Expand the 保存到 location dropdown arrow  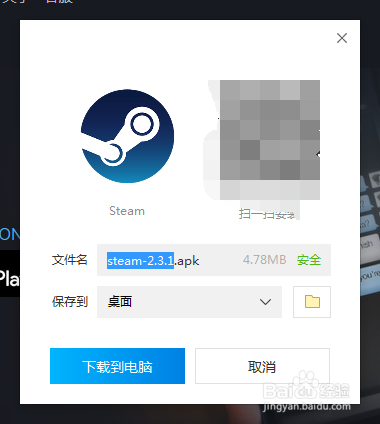tap(265, 302)
